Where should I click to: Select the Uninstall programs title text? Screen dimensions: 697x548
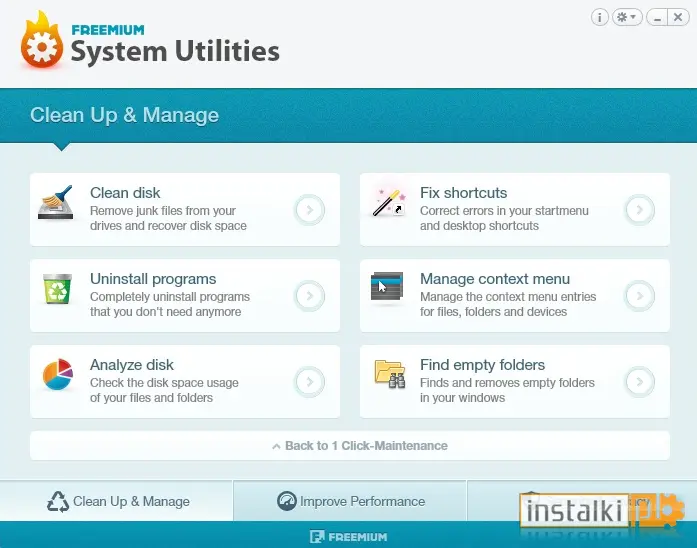(153, 279)
